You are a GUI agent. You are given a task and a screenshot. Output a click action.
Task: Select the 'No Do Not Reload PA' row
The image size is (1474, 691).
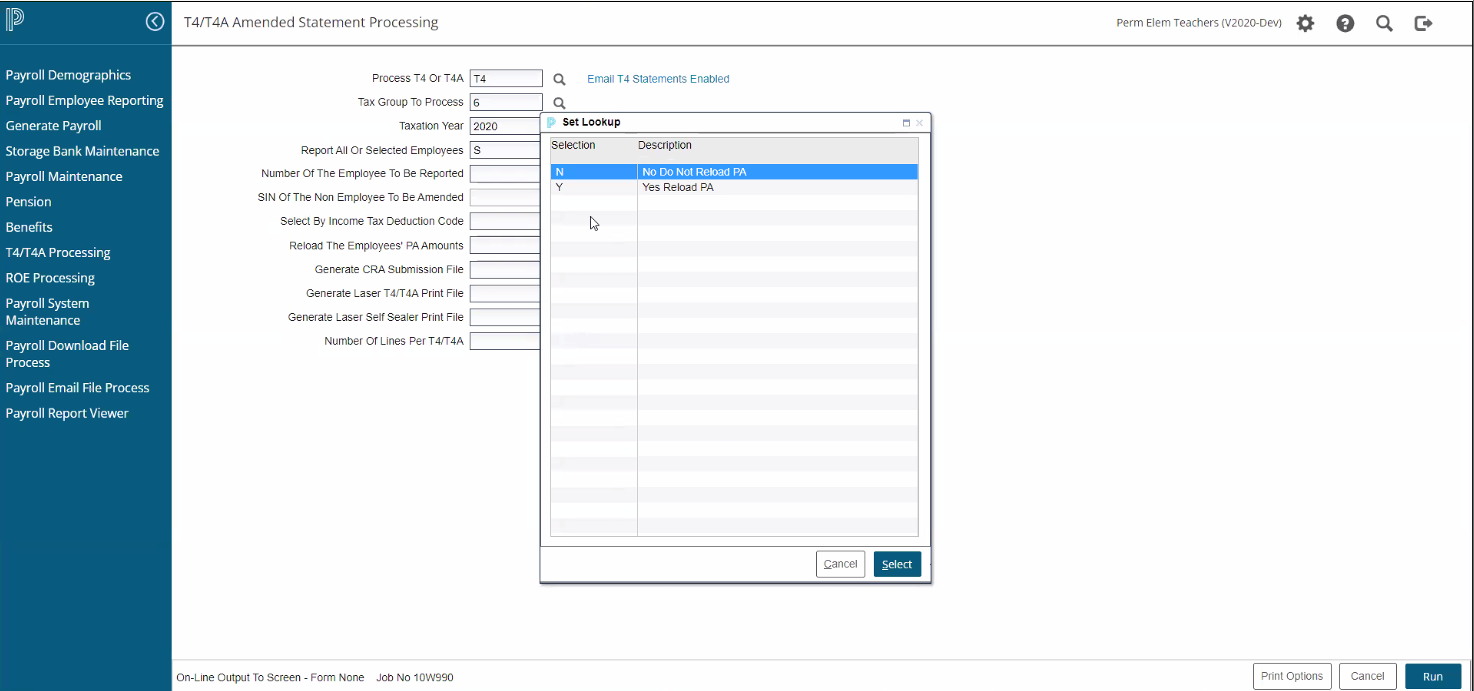coord(733,172)
